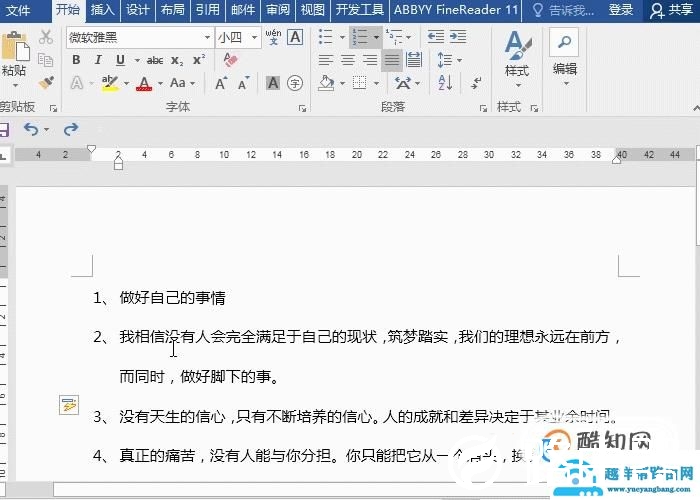Toggle justify alignment
700x500 pixels.
tap(392, 60)
